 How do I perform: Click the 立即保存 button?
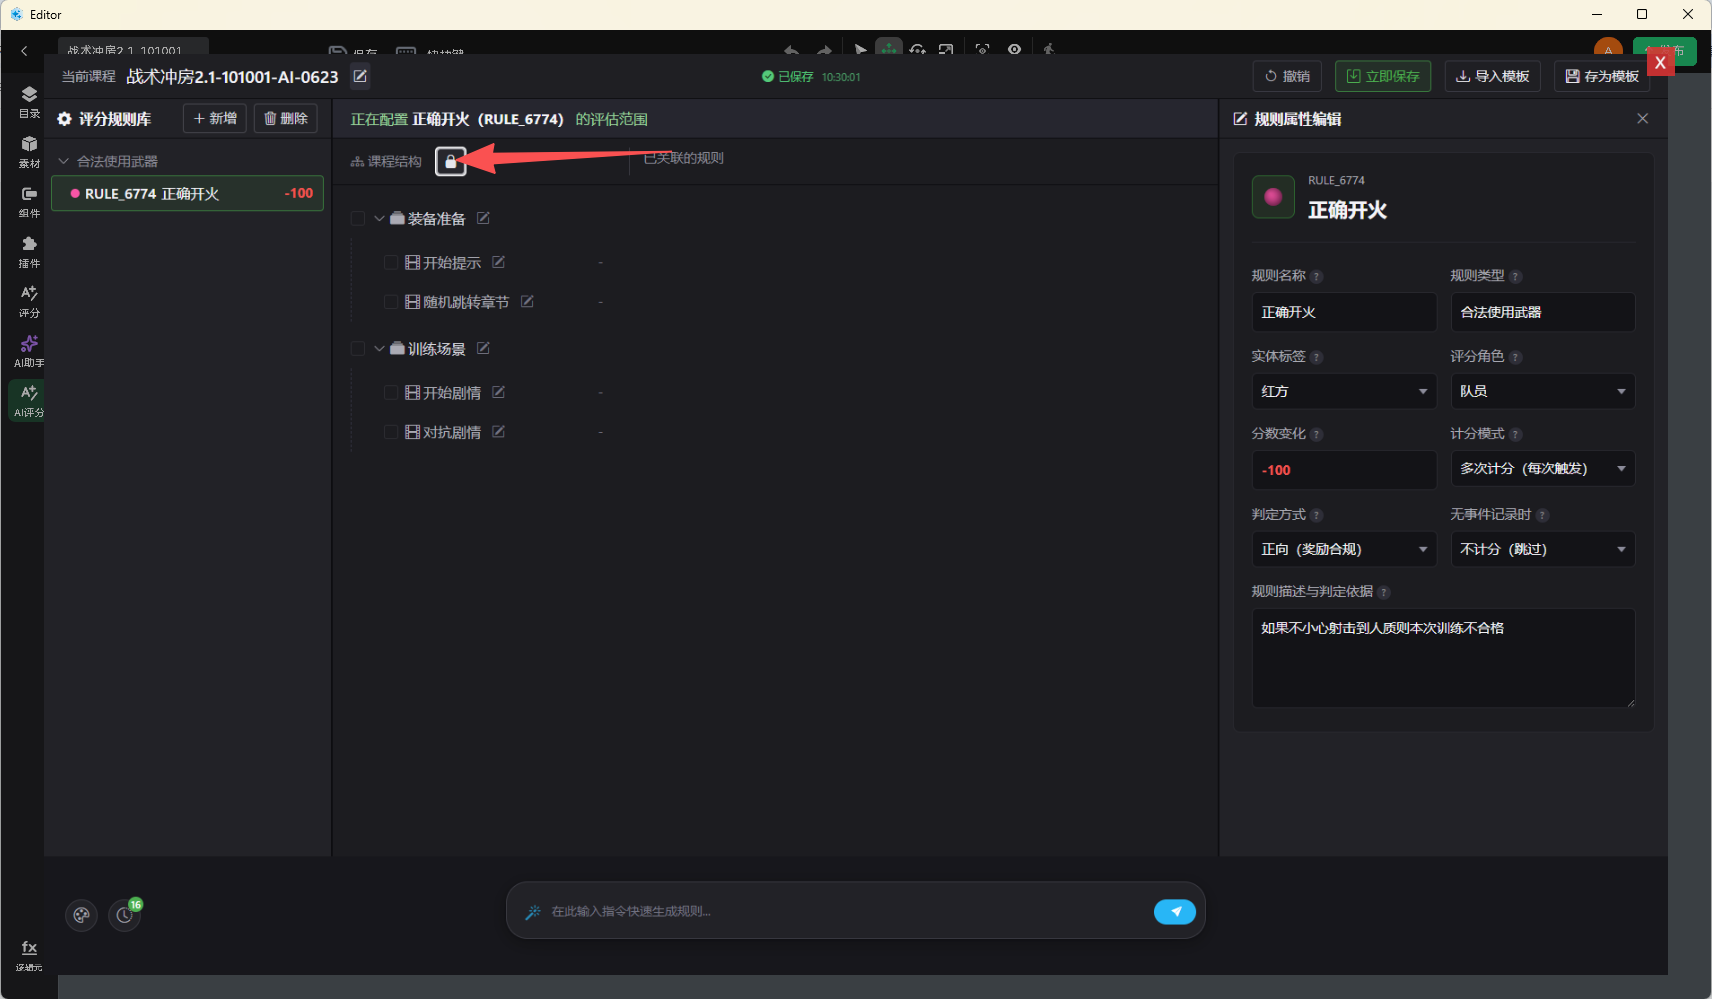(x=1382, y=76)
